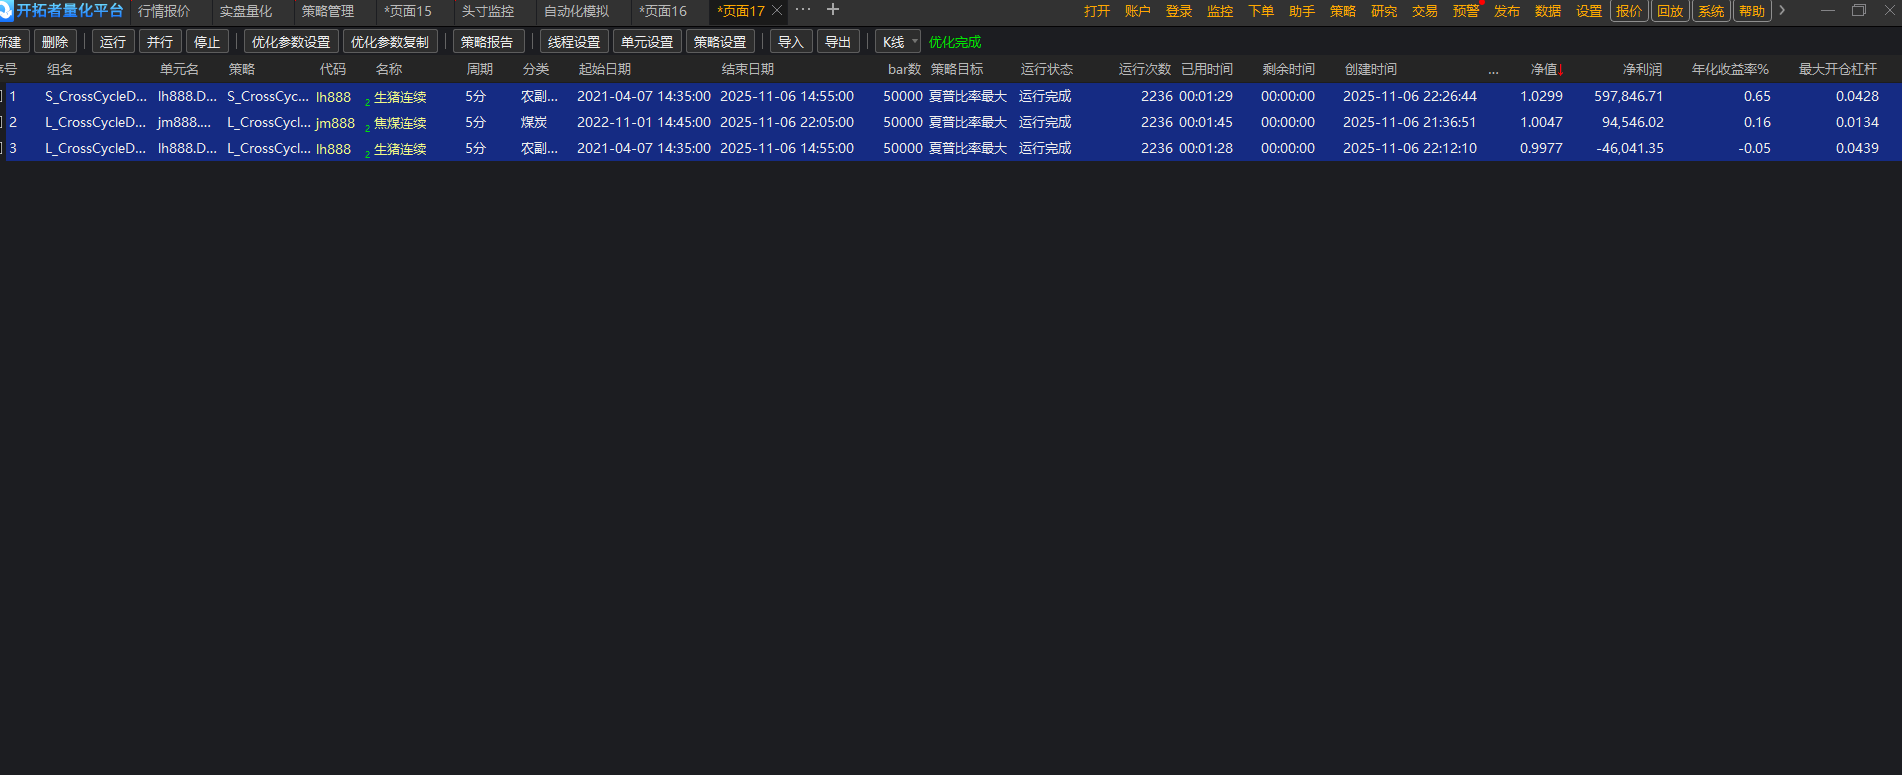Toggle the checkbox for row 2

(x=2, y=123)
